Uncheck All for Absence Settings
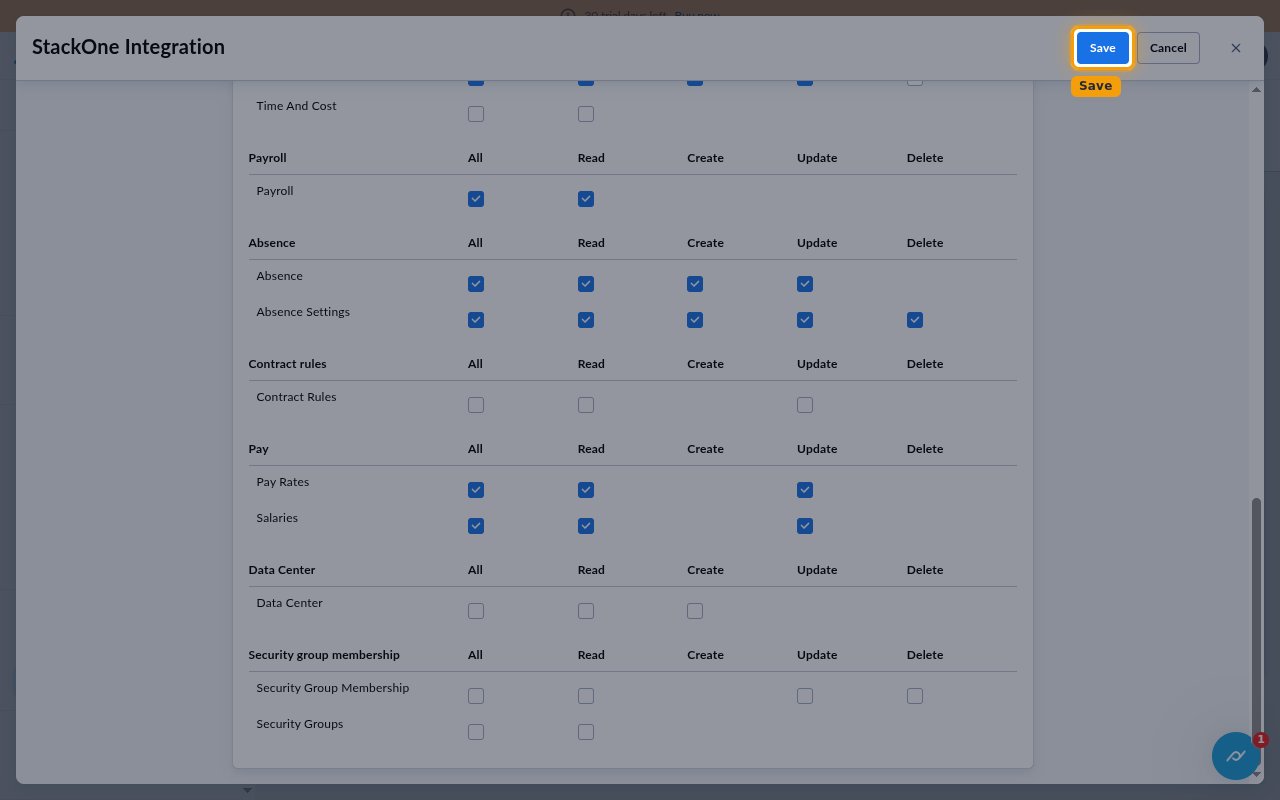The height and width of the screenshot is (800, 1280). pyautogui.click(x=476, y=320)
